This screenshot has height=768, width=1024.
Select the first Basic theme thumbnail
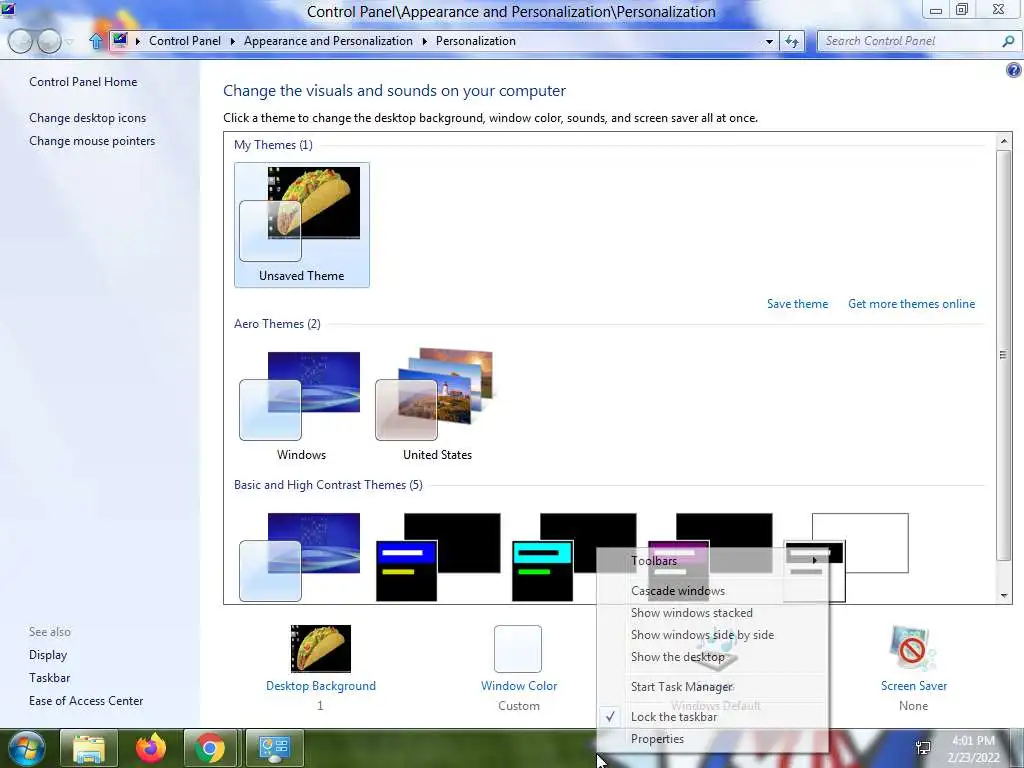pyautogui.click(x=300, y=557)
